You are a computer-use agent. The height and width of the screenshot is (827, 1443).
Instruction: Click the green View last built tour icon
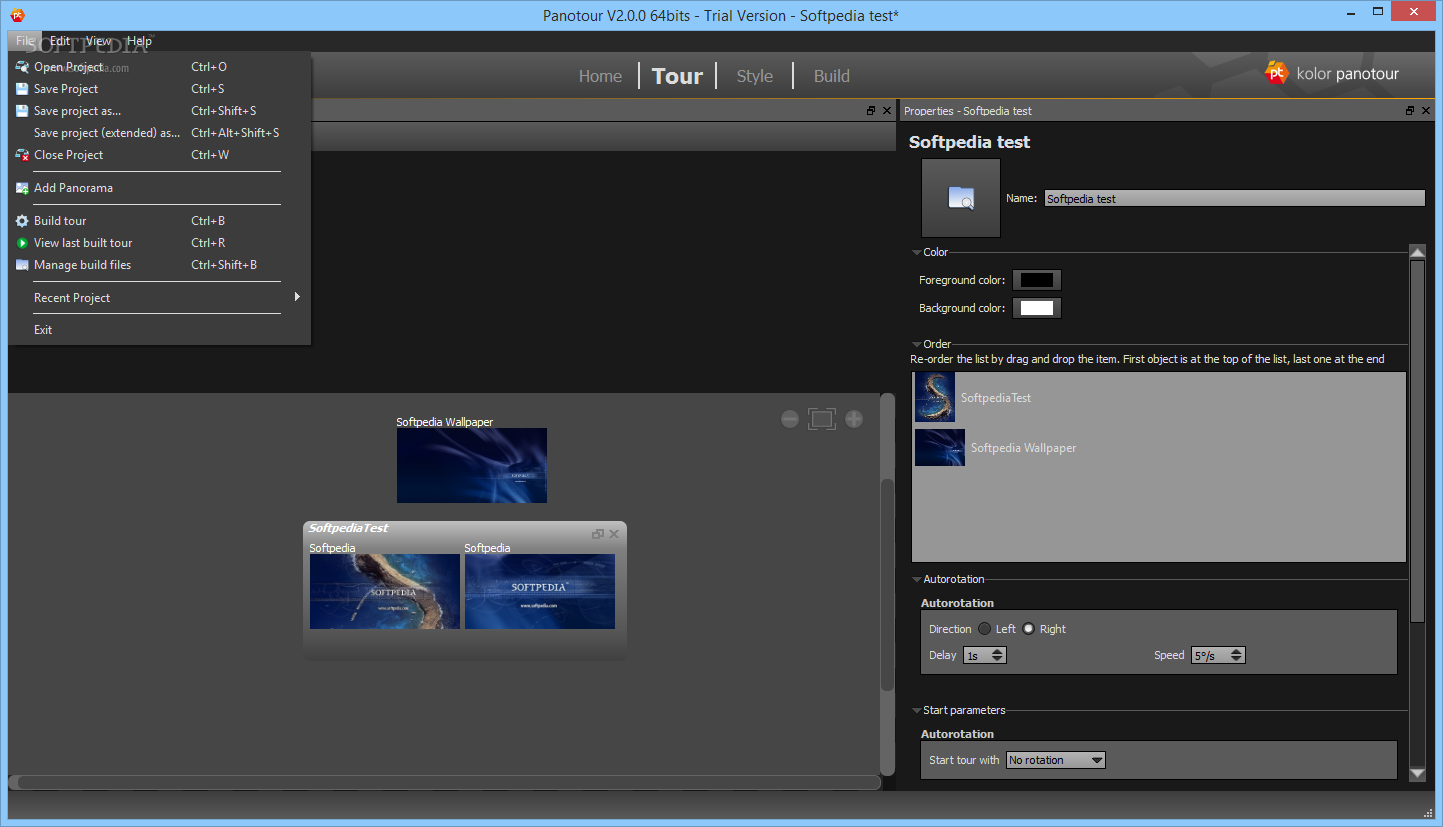22,243
